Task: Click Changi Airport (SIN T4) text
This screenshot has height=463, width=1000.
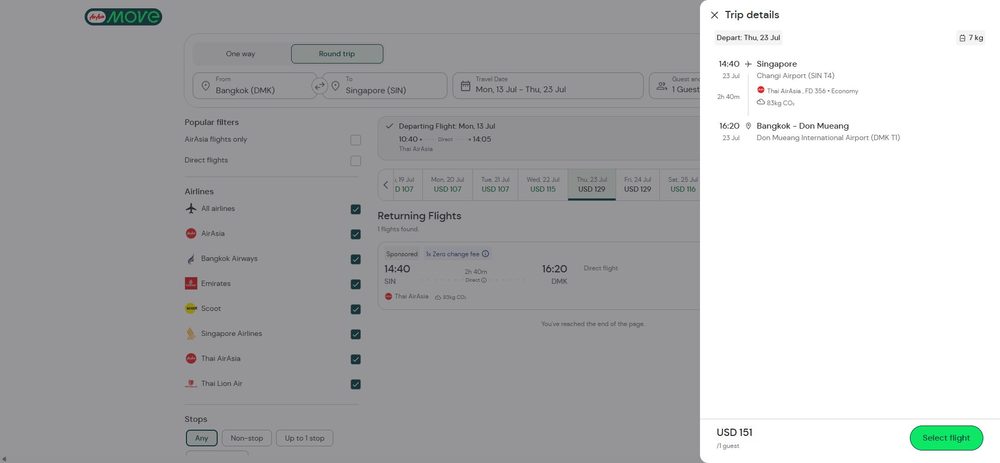Action: click(795, 76)
